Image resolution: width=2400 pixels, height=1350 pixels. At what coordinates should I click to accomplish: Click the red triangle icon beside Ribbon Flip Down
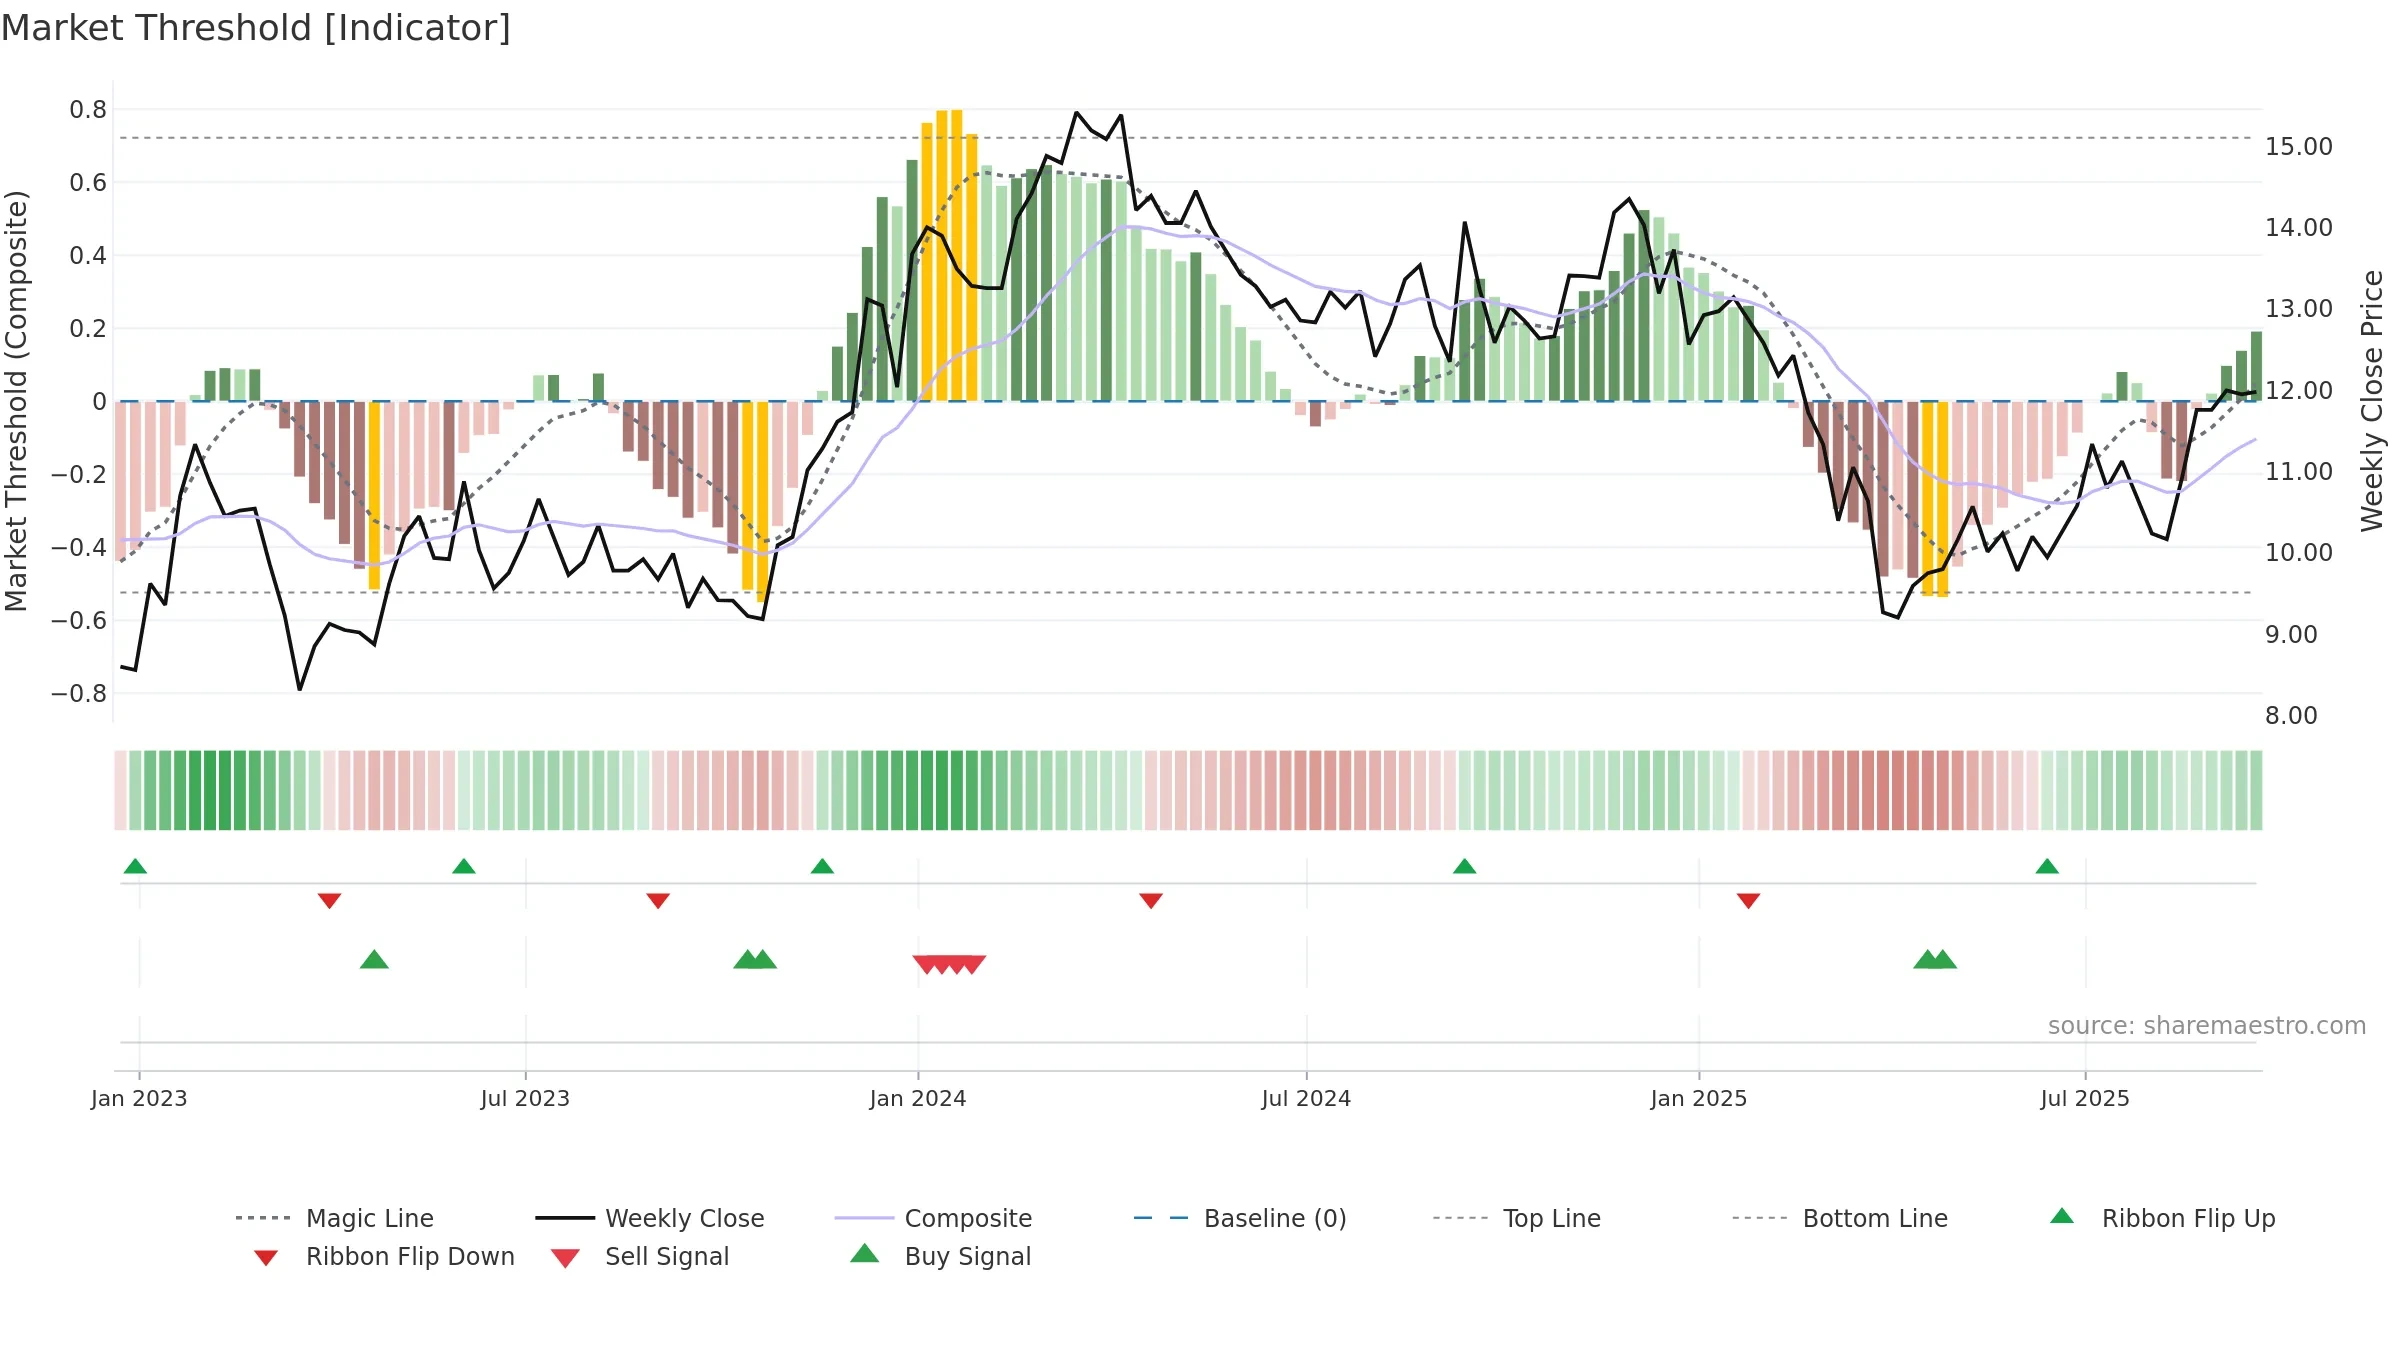tap(266, 1258)
